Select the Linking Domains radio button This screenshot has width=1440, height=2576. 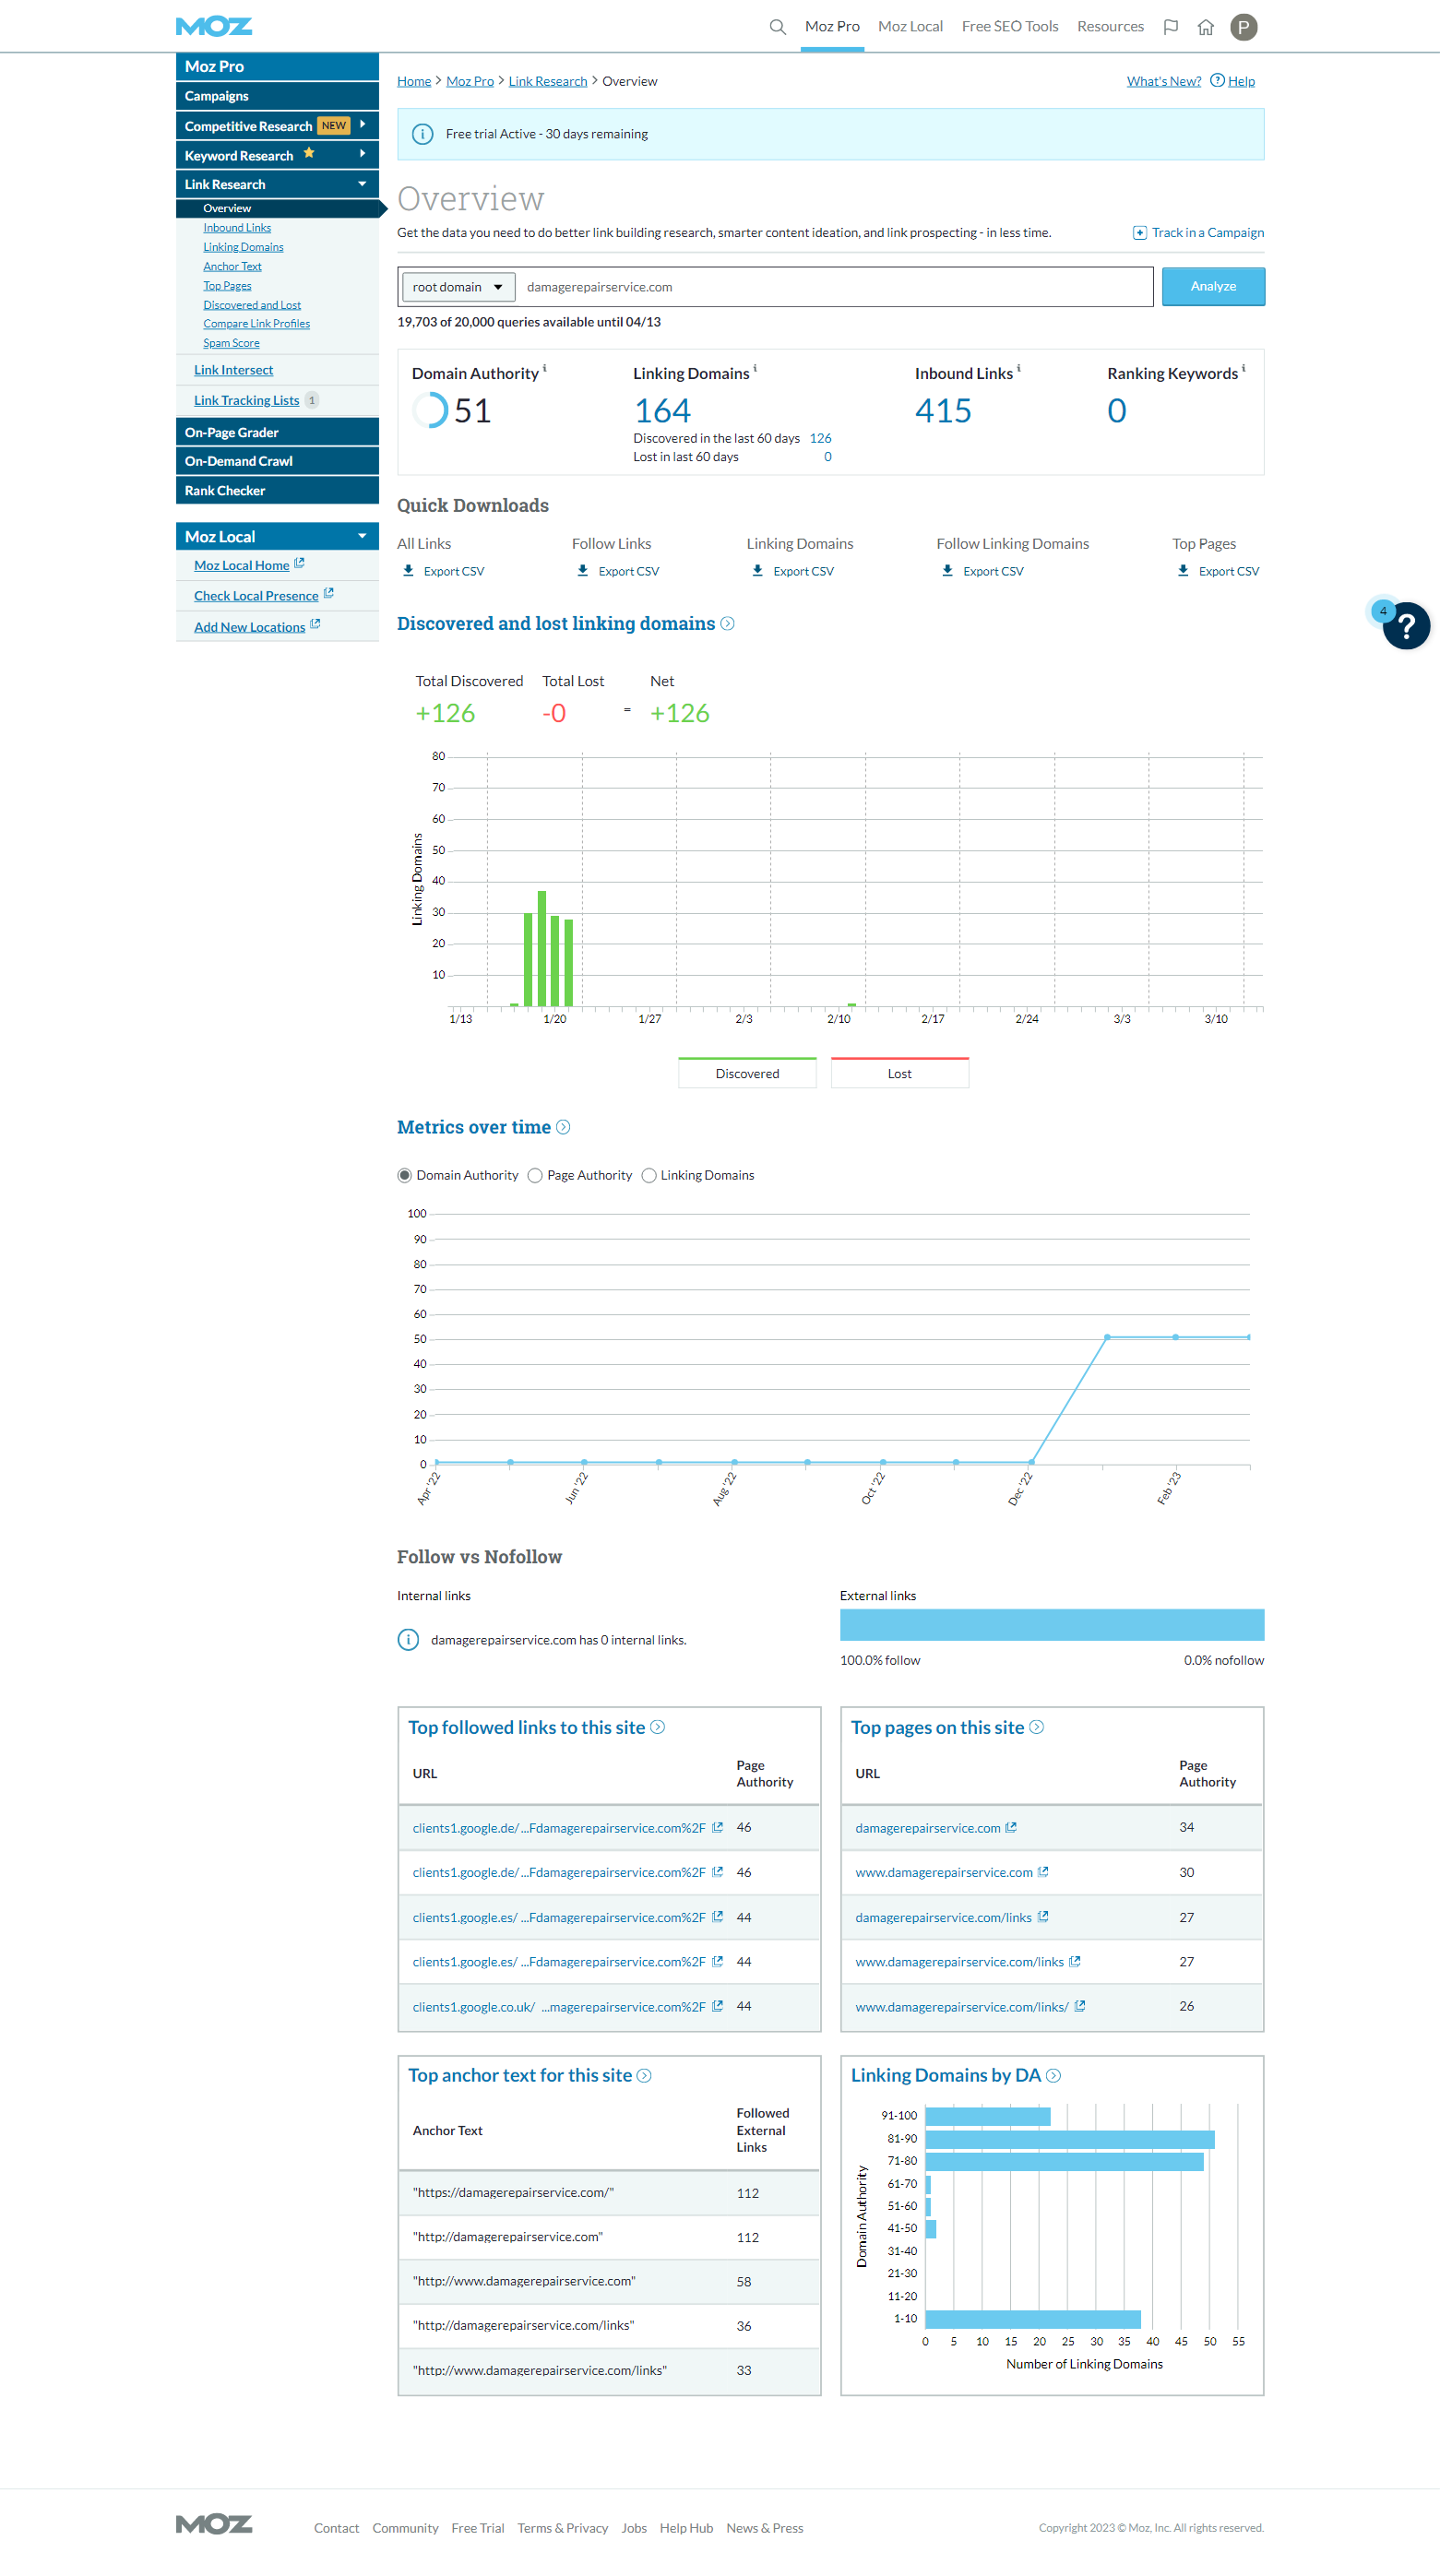click(x=649, y=1175)
